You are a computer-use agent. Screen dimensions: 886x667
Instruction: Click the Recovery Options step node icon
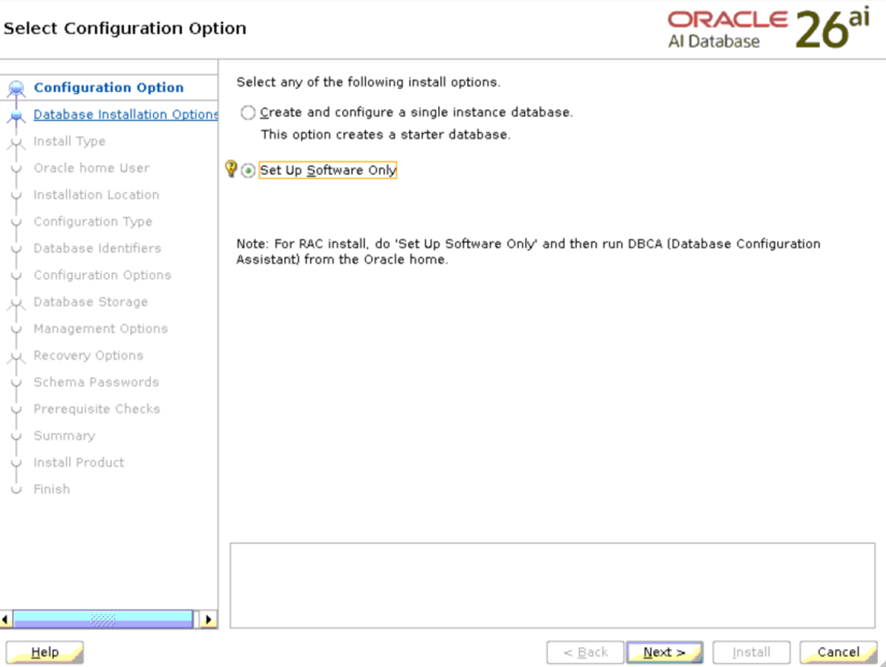(15, 356)
